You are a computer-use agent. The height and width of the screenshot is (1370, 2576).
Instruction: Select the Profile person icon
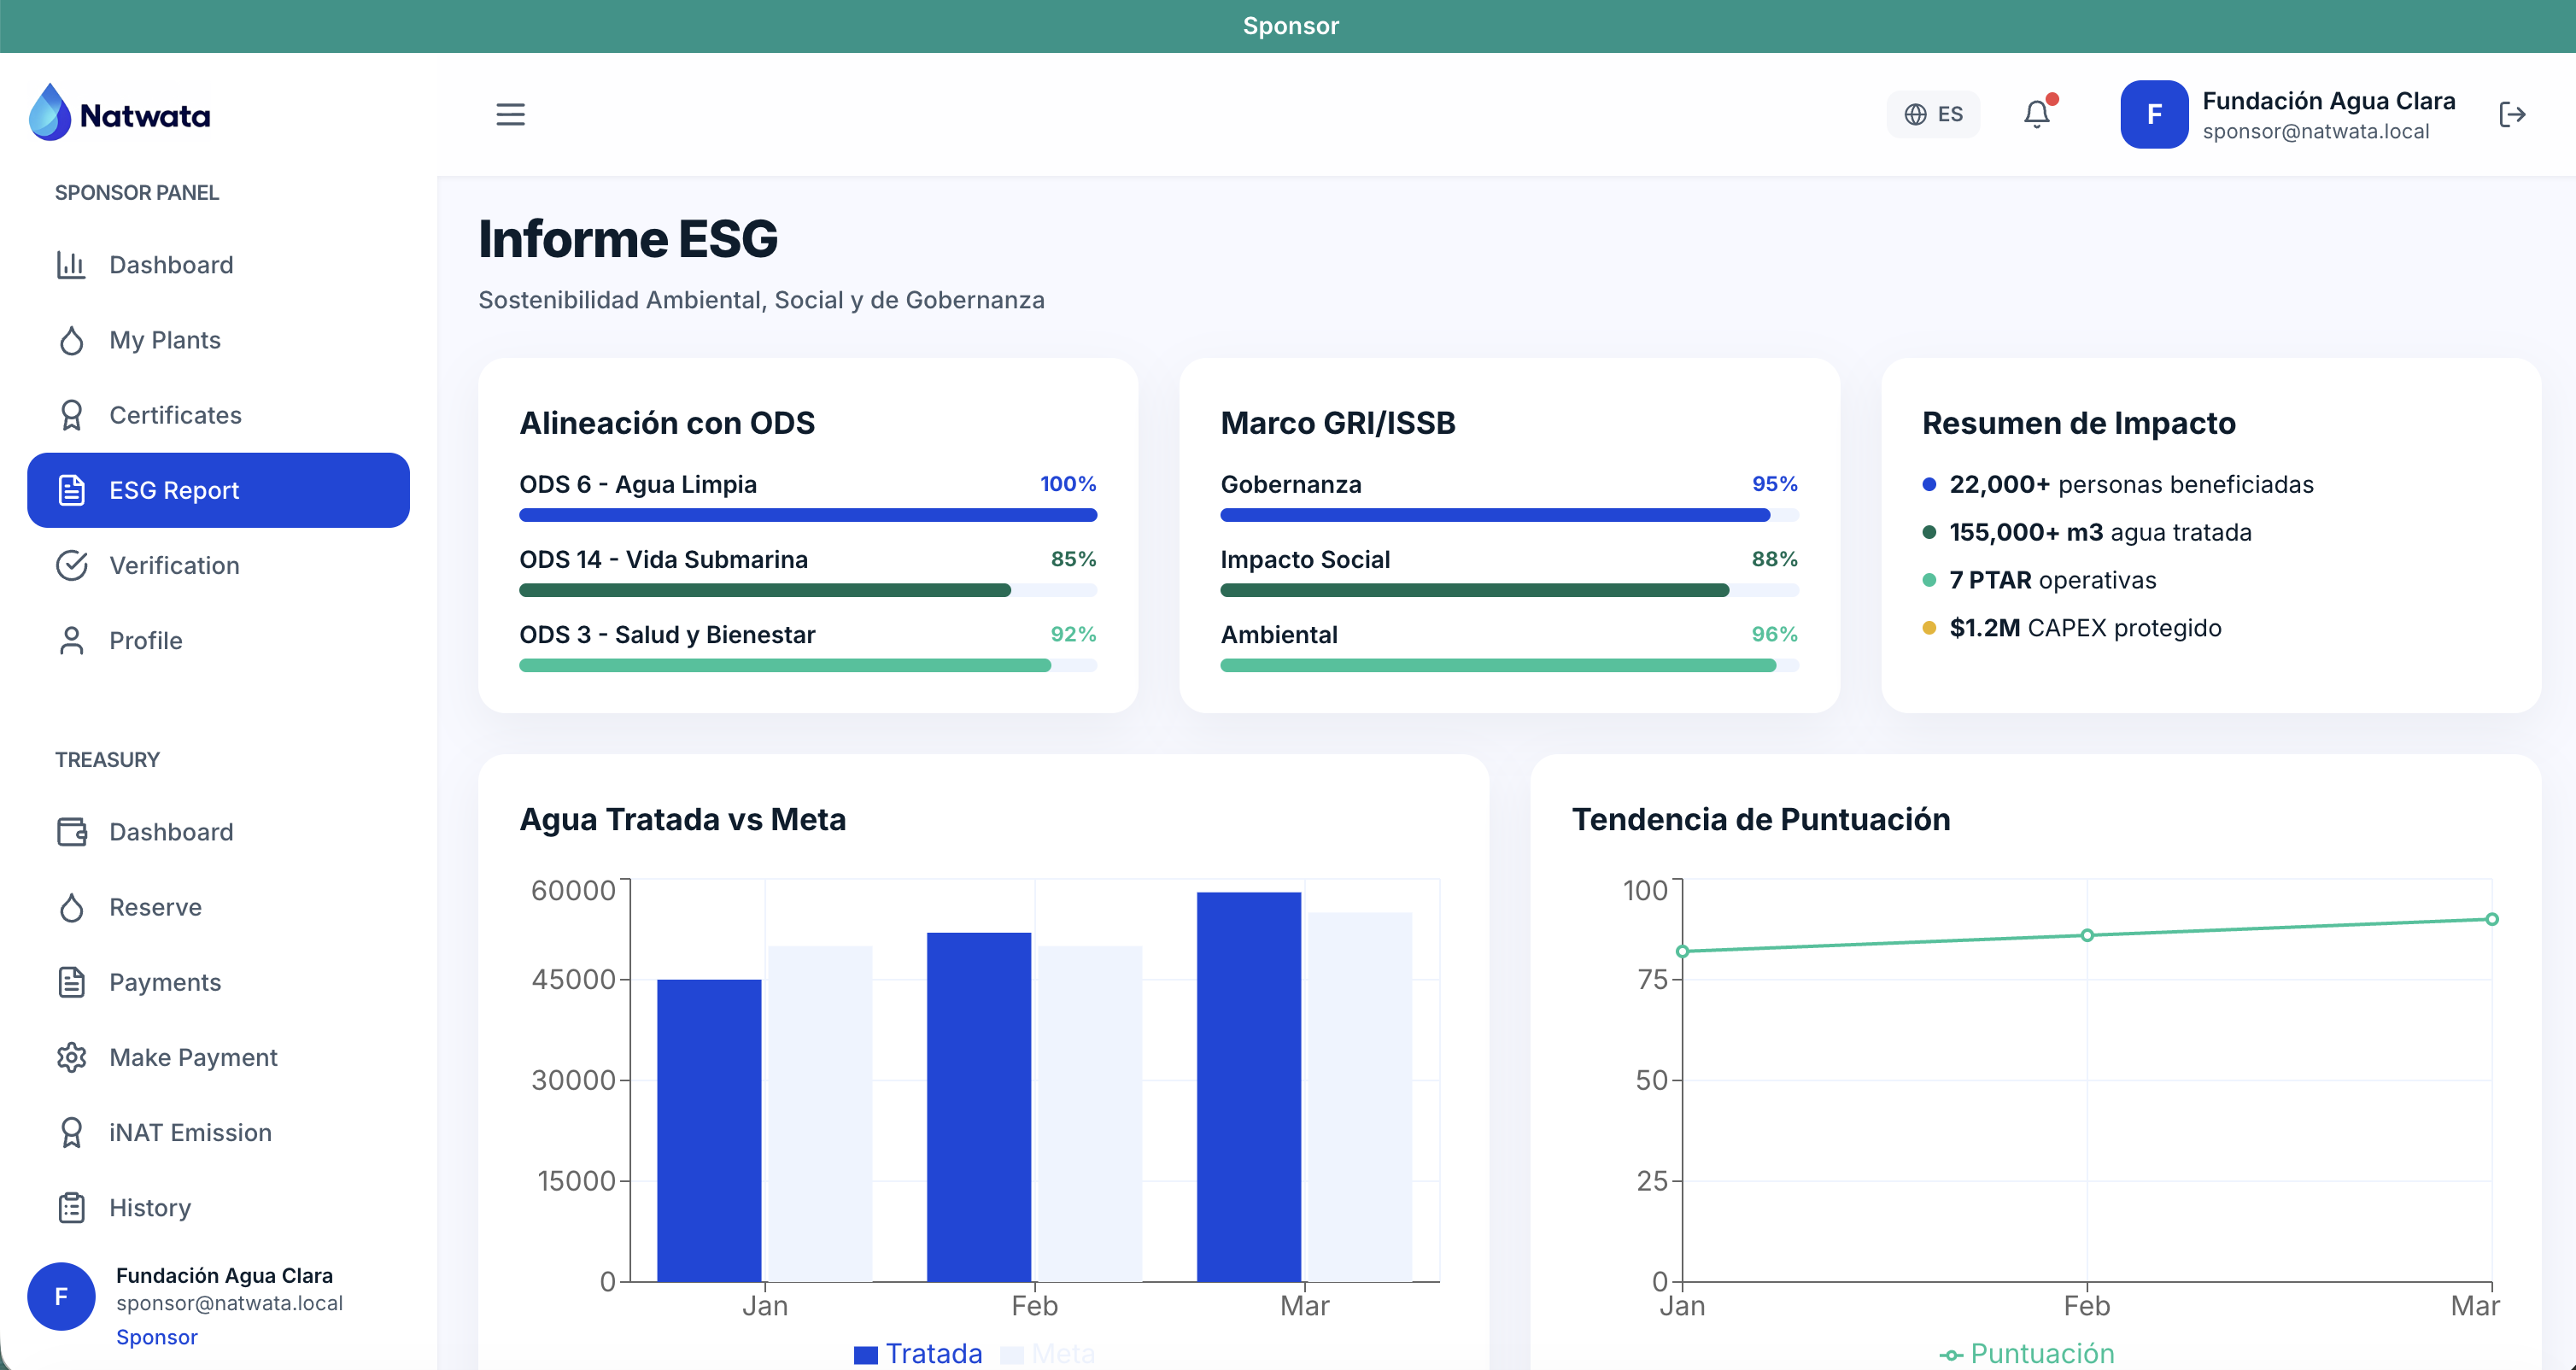[71, 640]
